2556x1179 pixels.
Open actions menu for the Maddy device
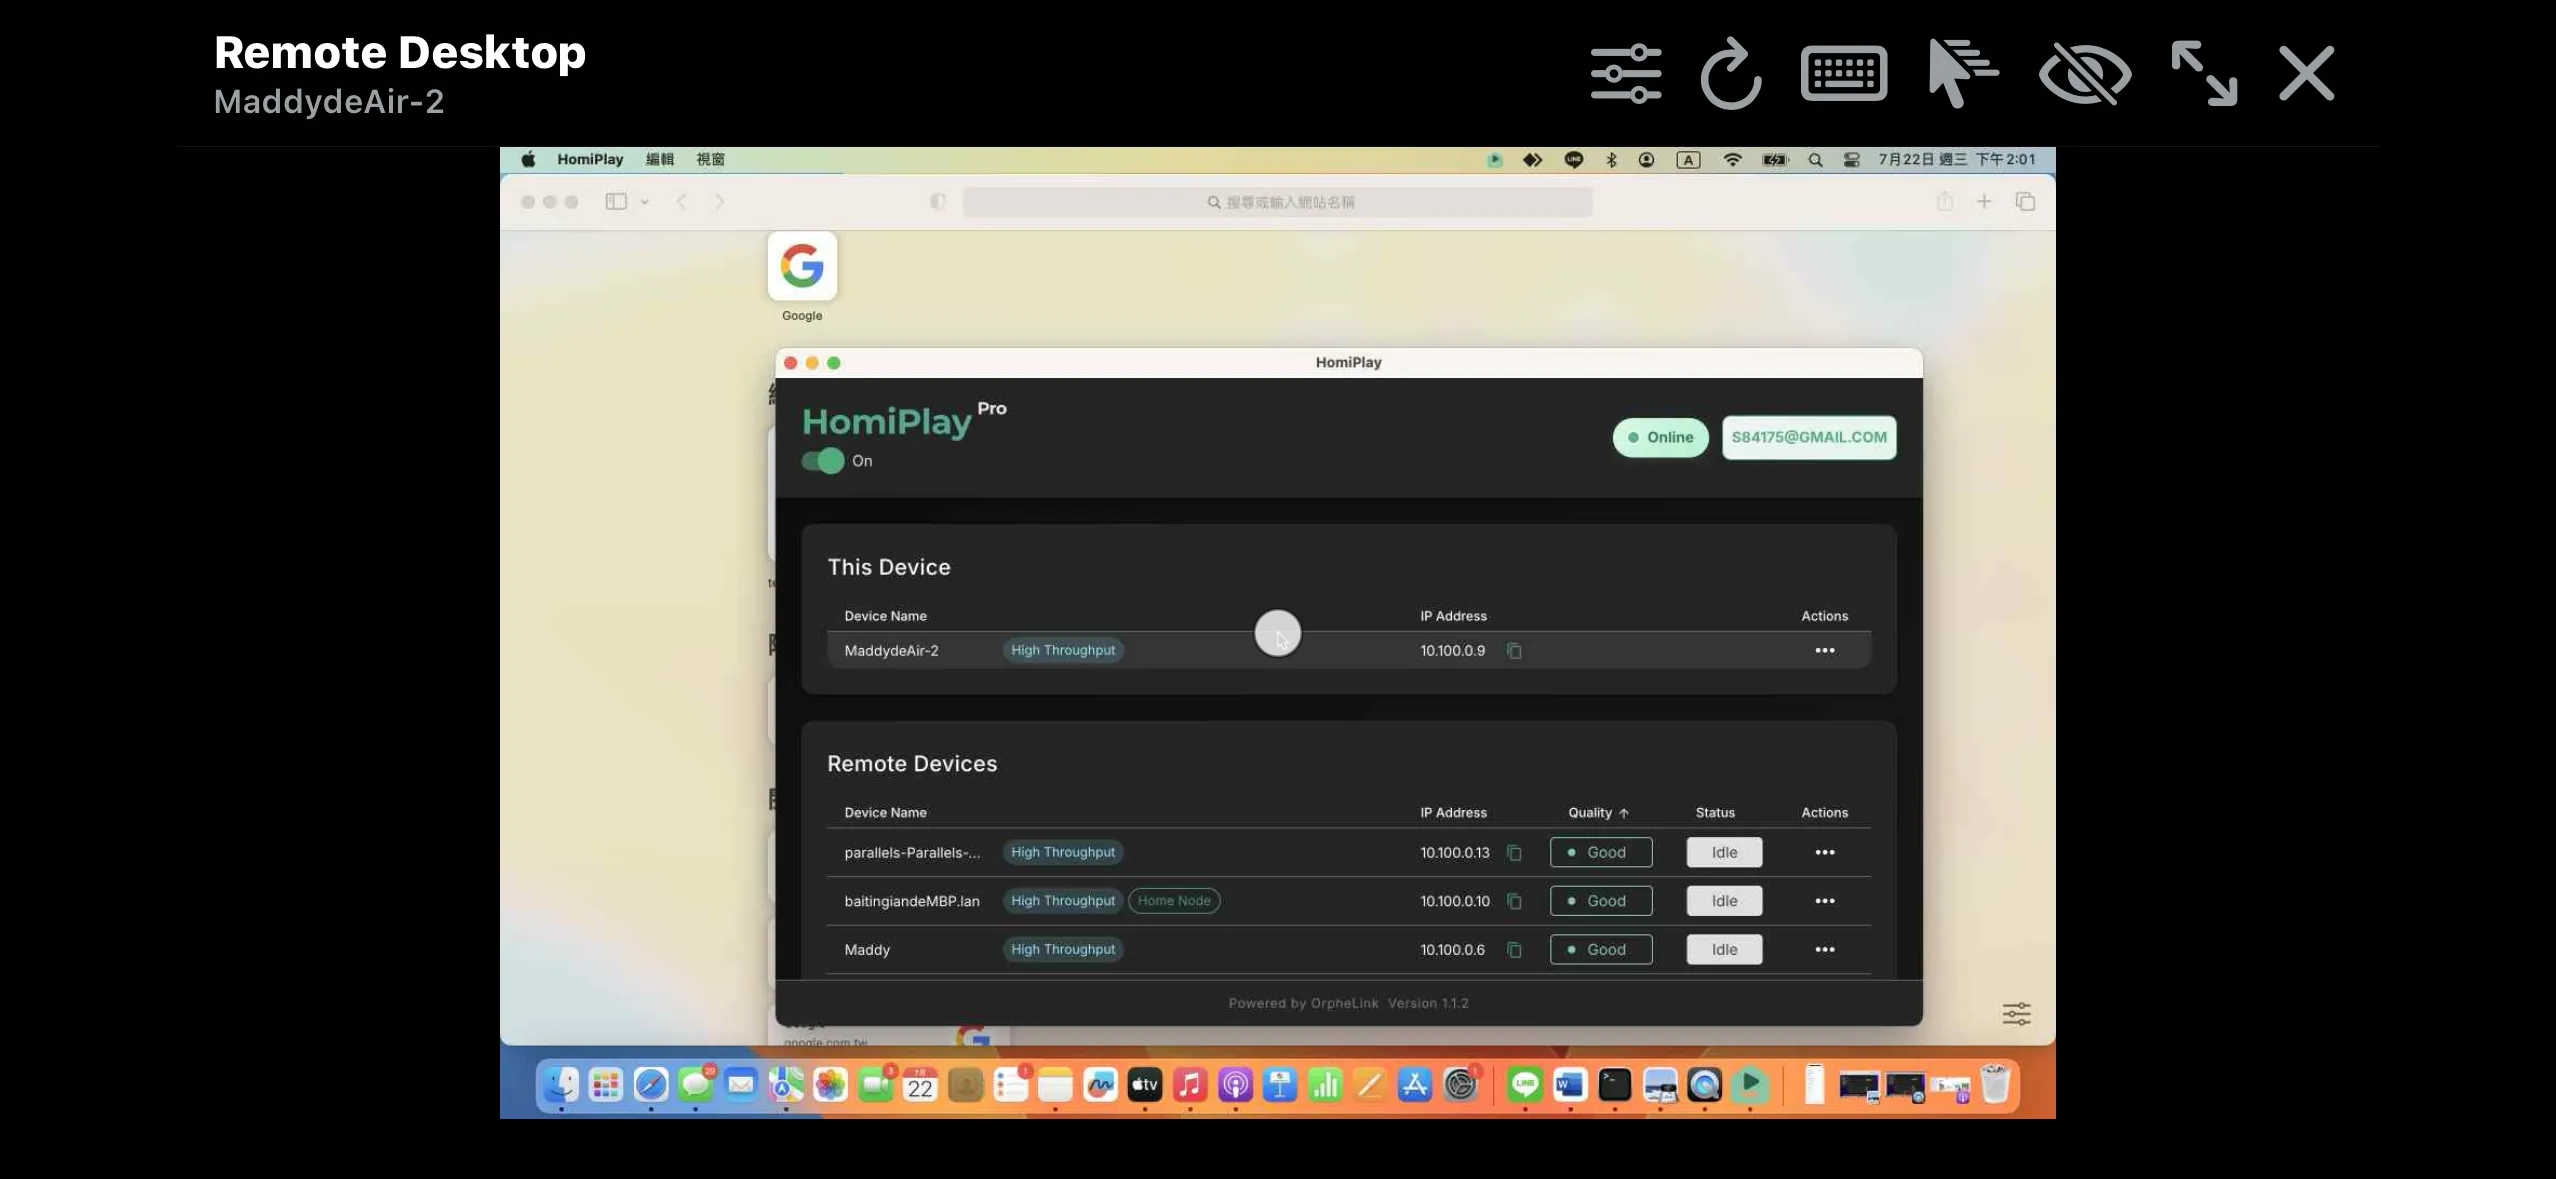1825,950
